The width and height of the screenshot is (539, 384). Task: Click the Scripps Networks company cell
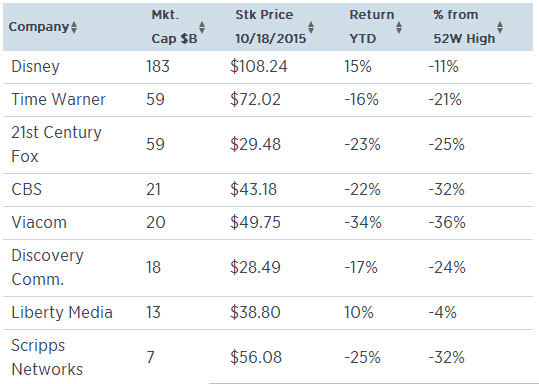(x=47, y=358)
